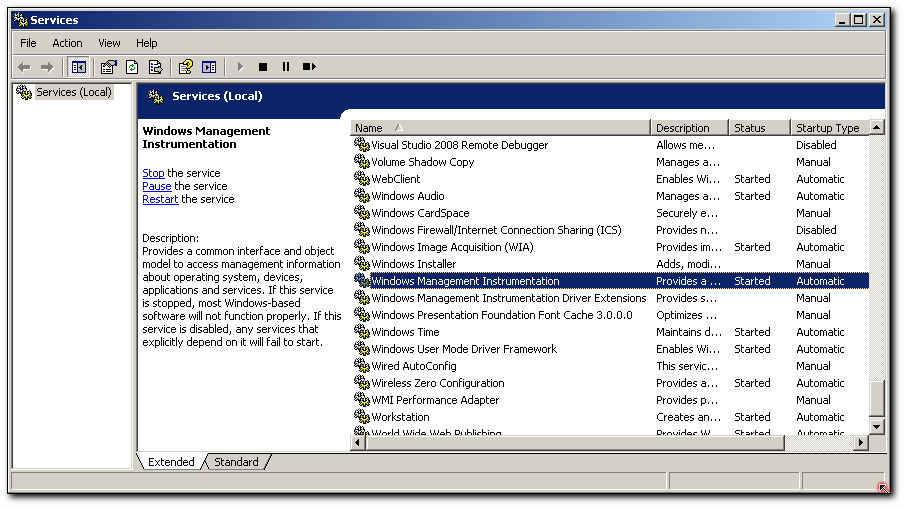Screen dimensions: 904x507
Task: Switch to the Standard tab
Action: (236, 462)
